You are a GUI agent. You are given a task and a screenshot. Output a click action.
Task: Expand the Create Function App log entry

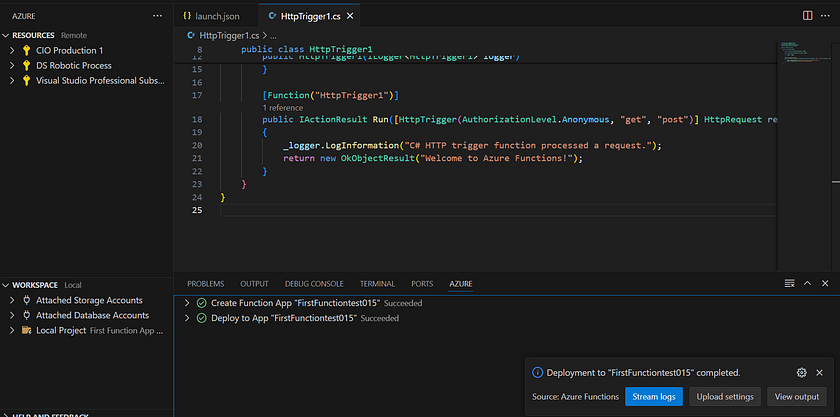tap(187, 302)
